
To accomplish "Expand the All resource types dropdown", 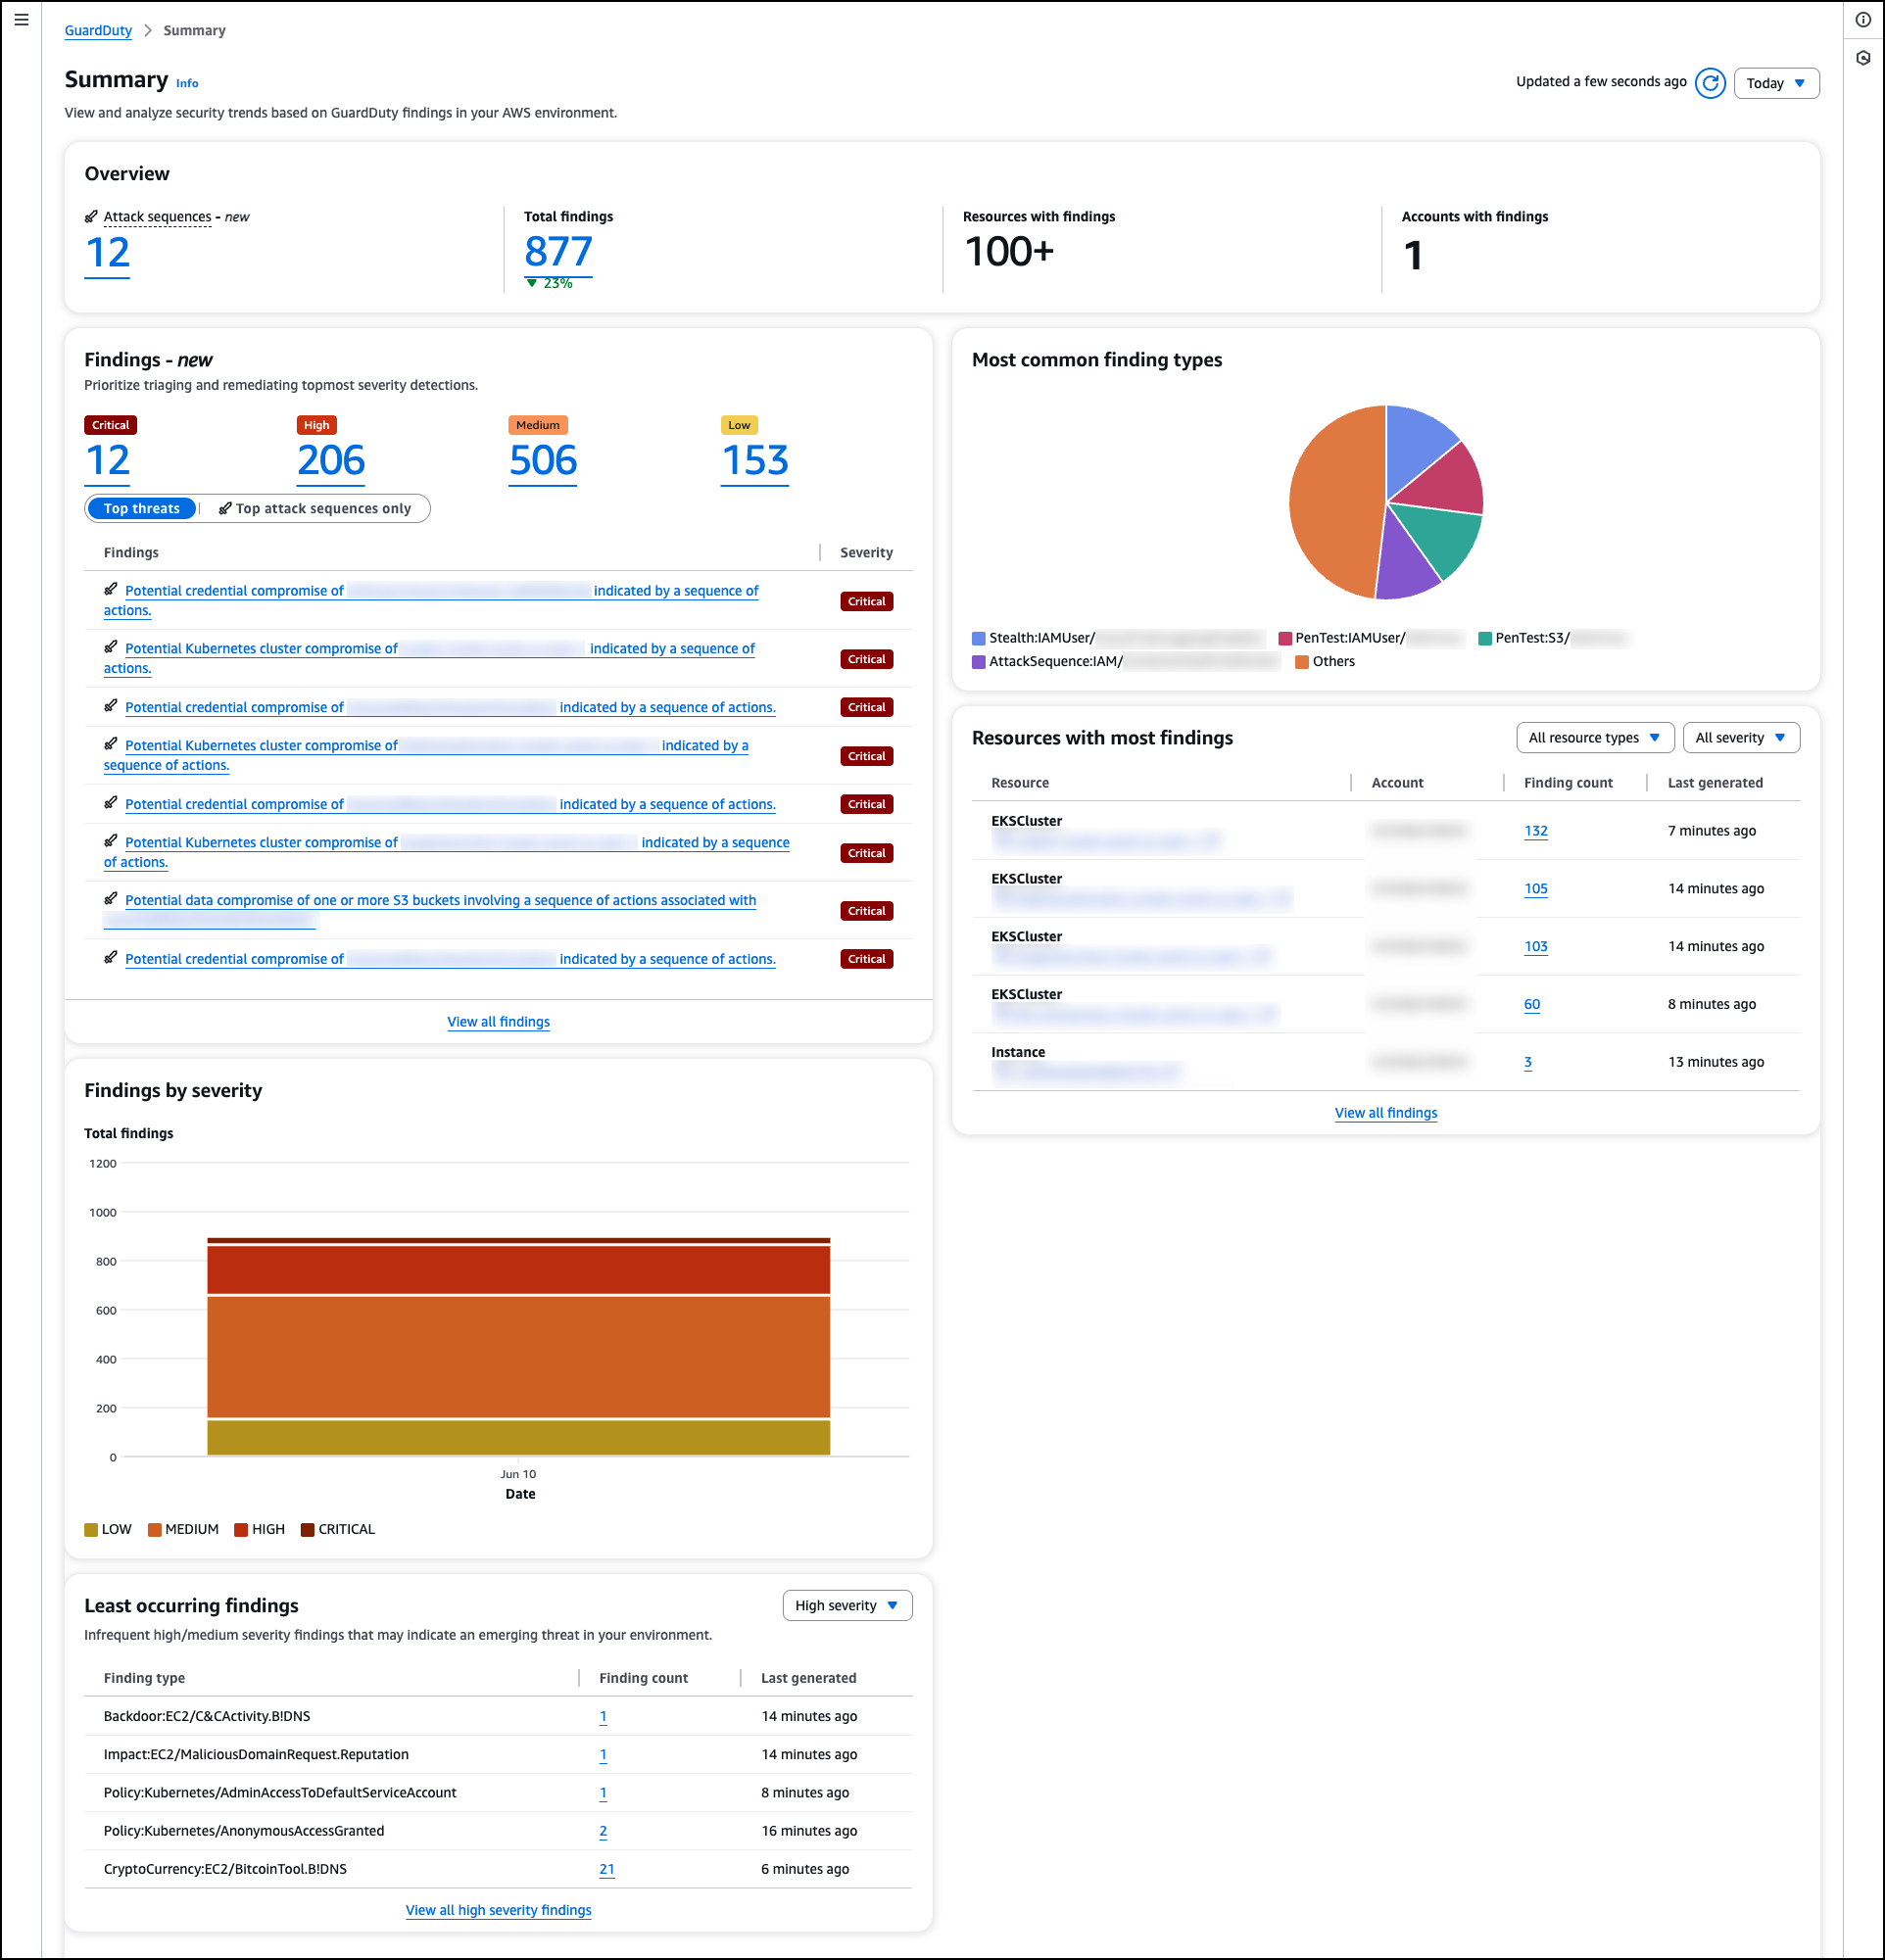I will 1594,738.
